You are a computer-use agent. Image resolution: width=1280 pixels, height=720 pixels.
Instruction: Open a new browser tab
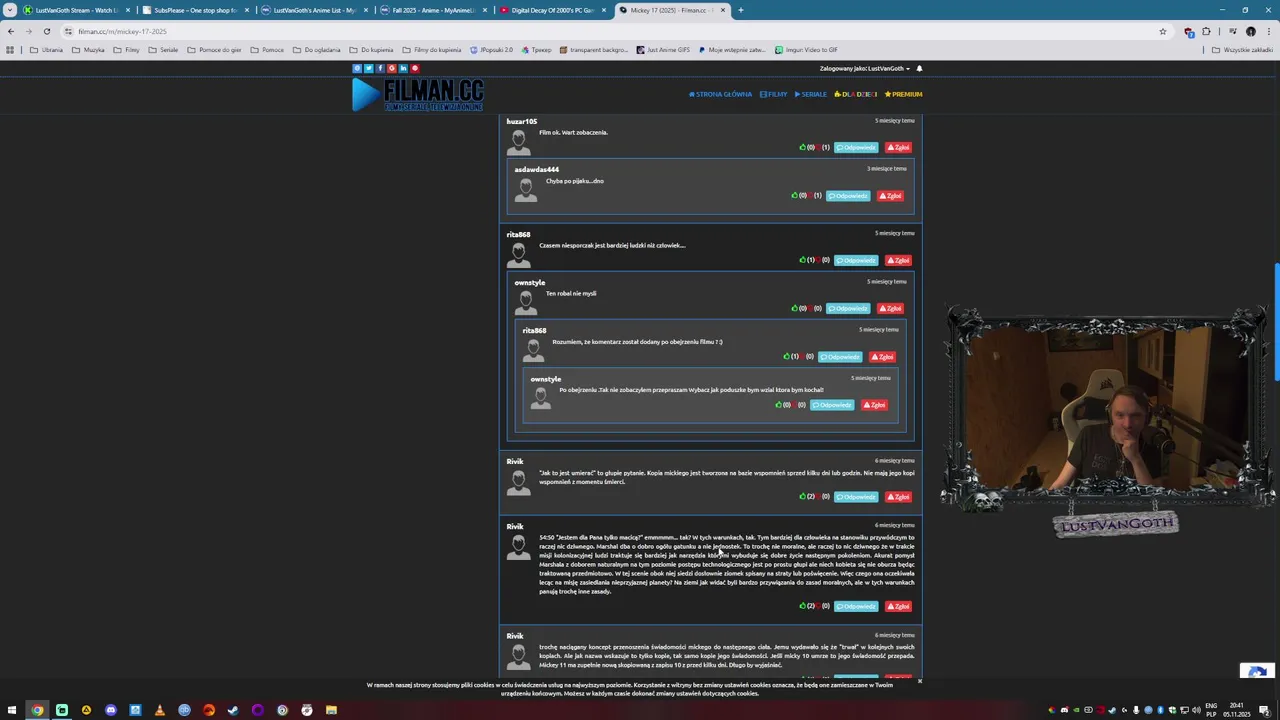point(740,10)
